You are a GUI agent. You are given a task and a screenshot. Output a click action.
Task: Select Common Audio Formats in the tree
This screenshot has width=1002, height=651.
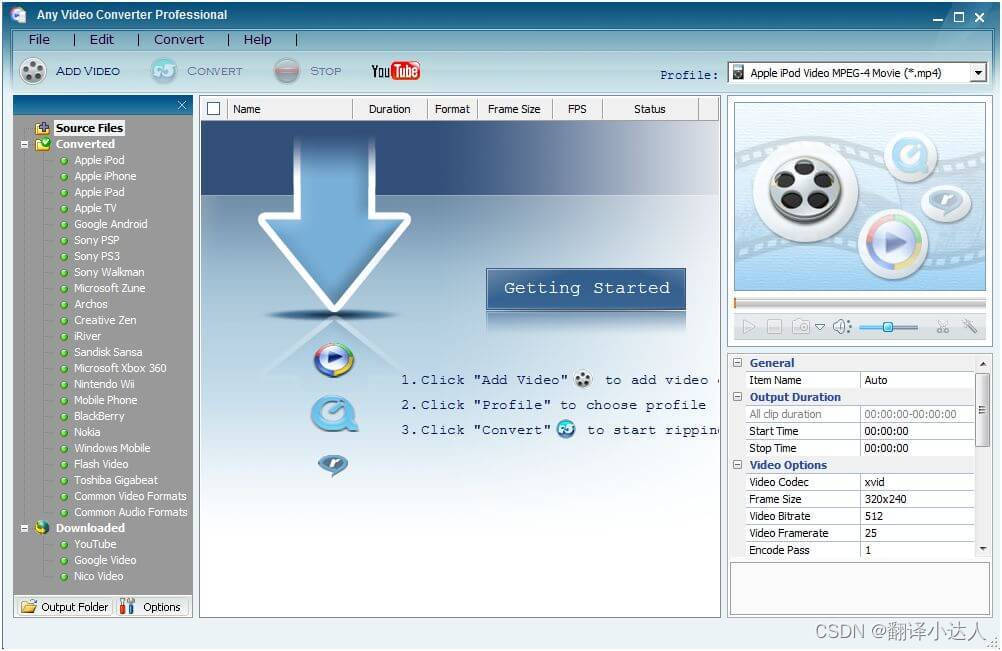click(x=130, y=512)
